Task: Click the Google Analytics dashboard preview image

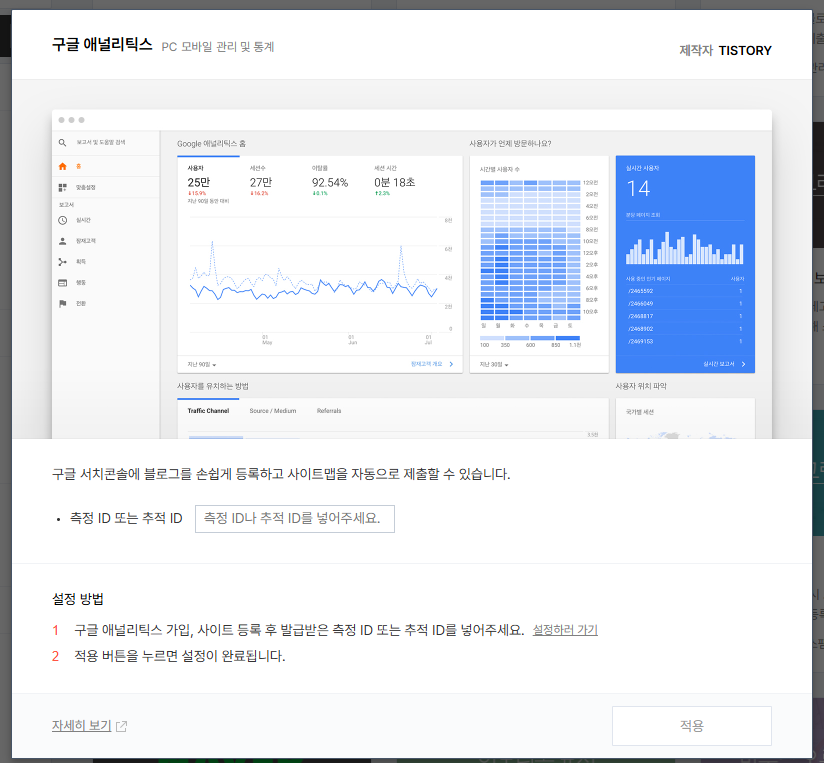Action: click(411, 274)
